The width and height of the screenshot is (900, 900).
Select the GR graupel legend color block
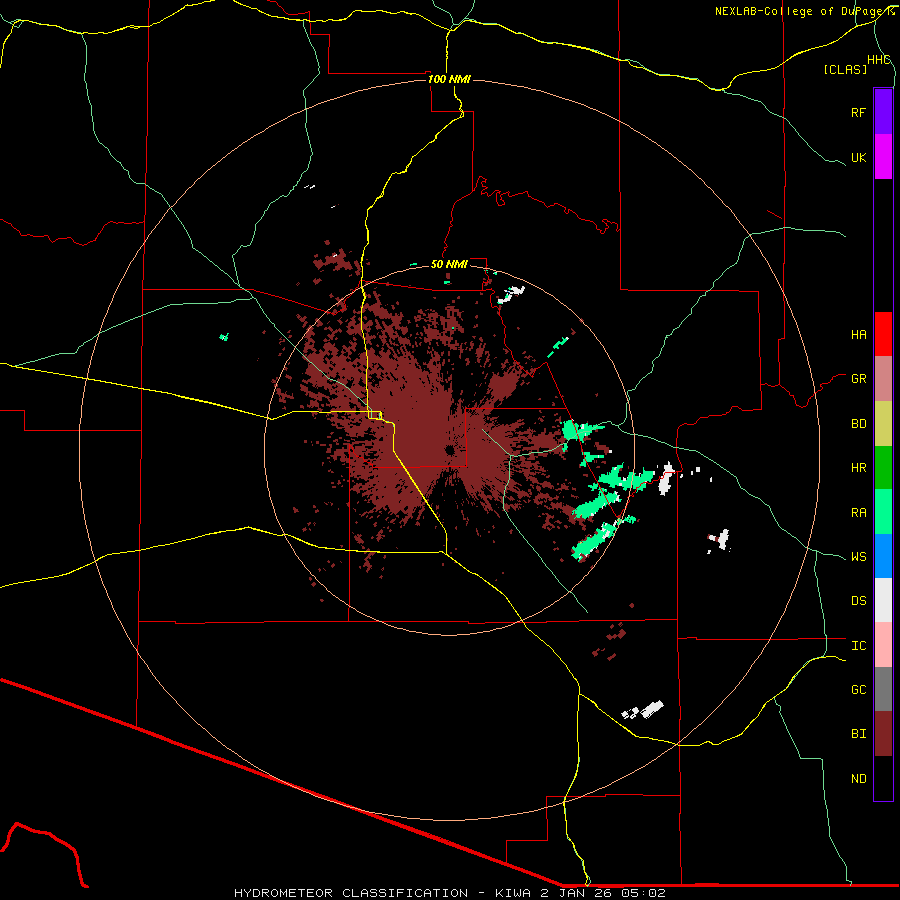click(x=883, y=379)
